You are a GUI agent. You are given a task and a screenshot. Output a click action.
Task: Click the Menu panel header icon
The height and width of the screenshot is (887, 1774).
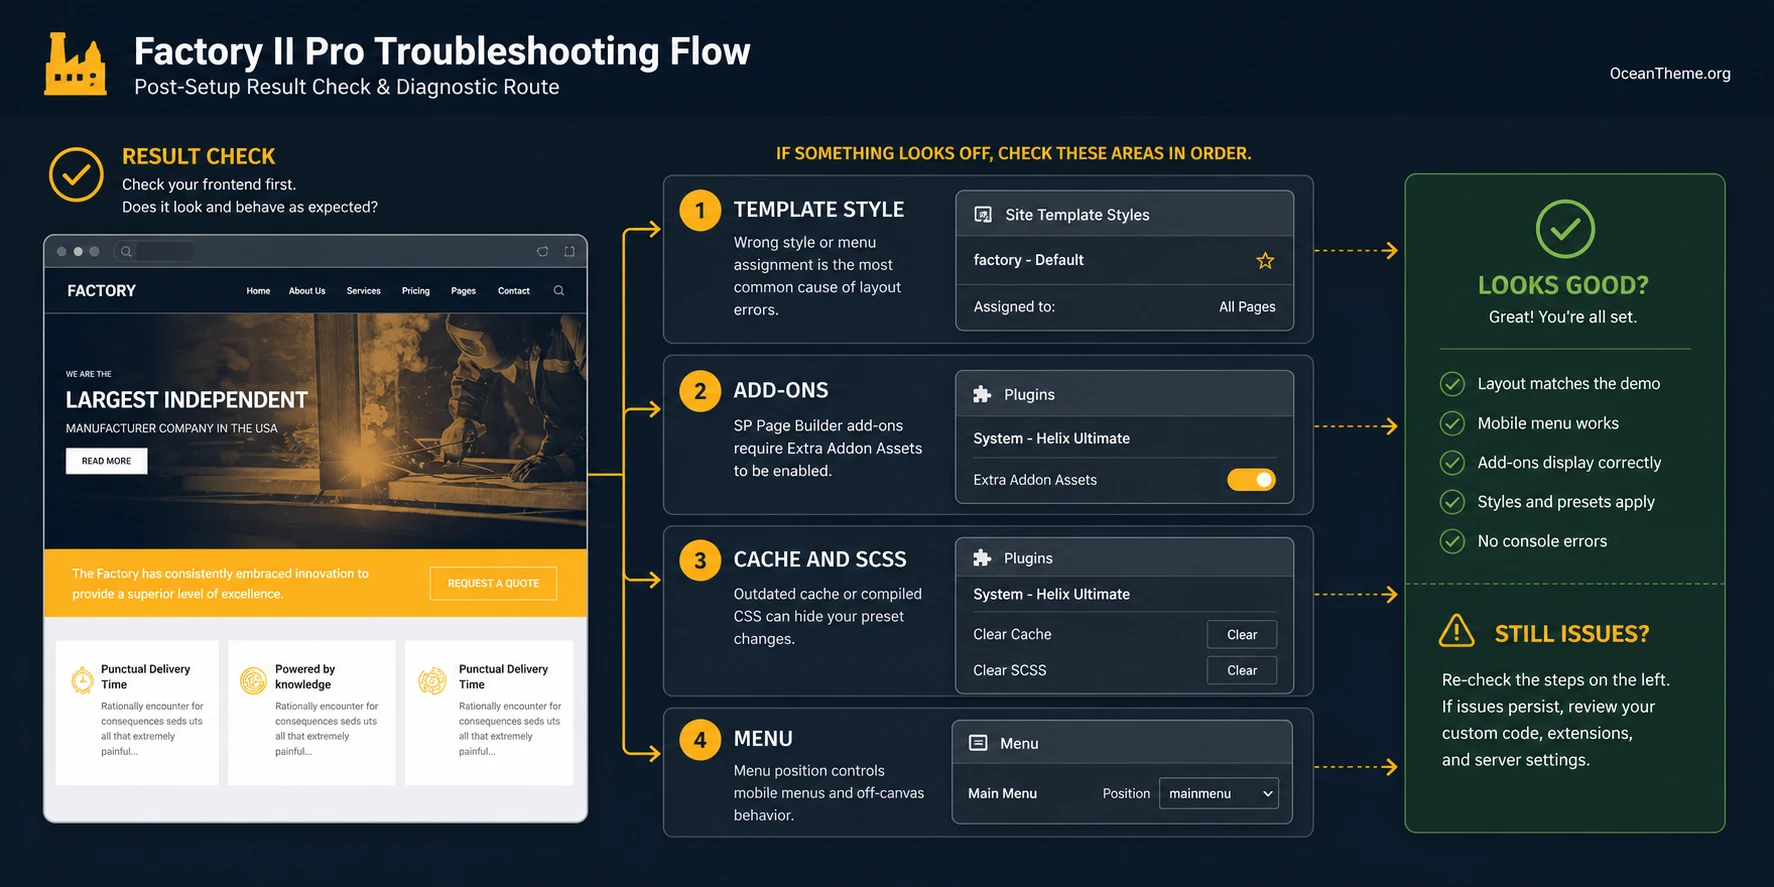coord(978,743)
